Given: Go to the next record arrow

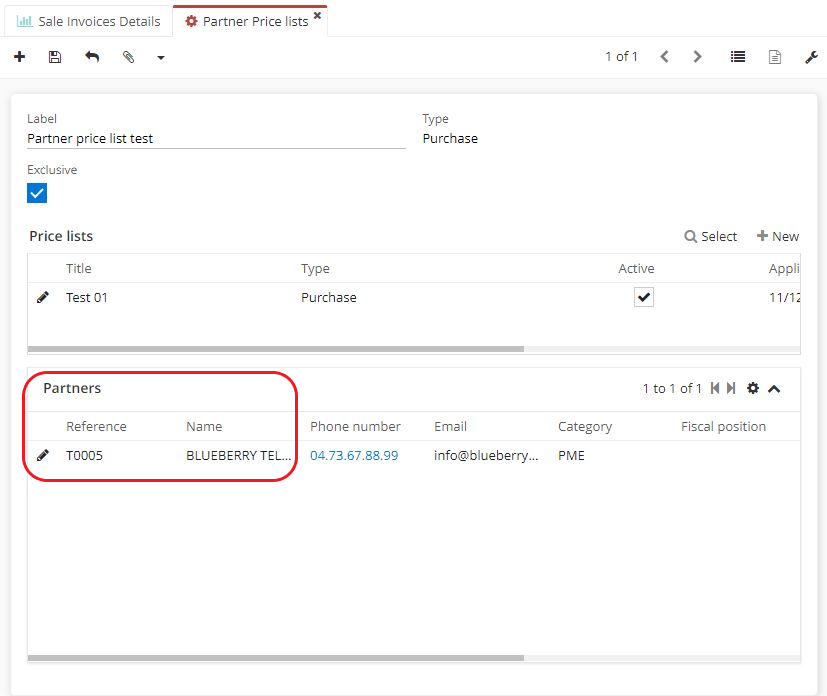Looking at the screenshot, I should click(x=698, y=57).
